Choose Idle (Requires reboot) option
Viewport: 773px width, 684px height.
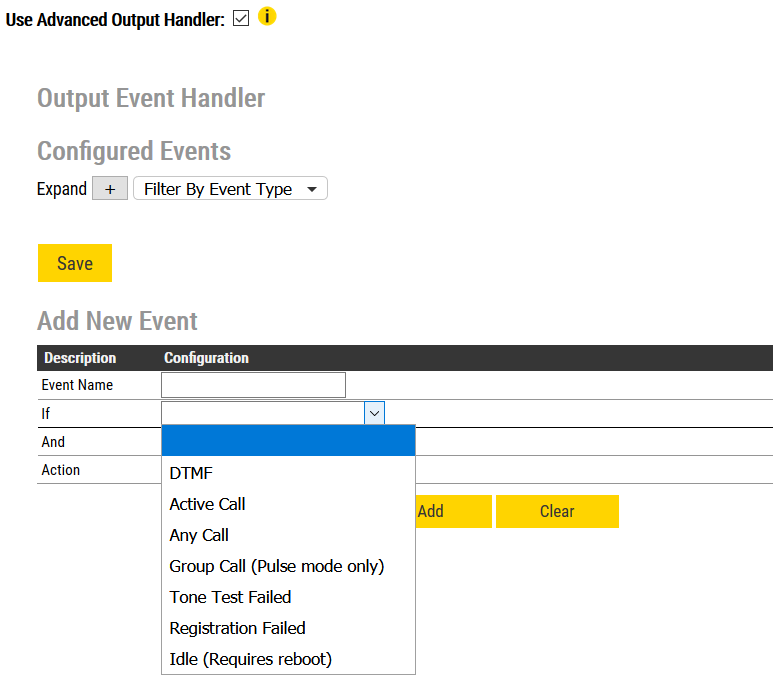250,659
